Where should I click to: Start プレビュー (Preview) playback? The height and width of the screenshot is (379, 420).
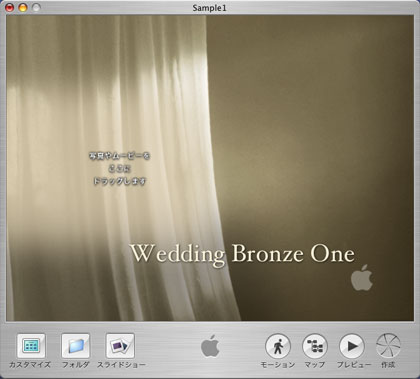[x=352, y=346]
